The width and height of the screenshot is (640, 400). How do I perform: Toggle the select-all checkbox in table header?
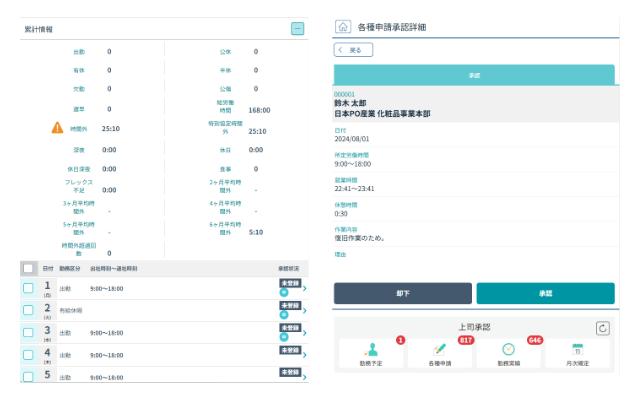point(28,268)
